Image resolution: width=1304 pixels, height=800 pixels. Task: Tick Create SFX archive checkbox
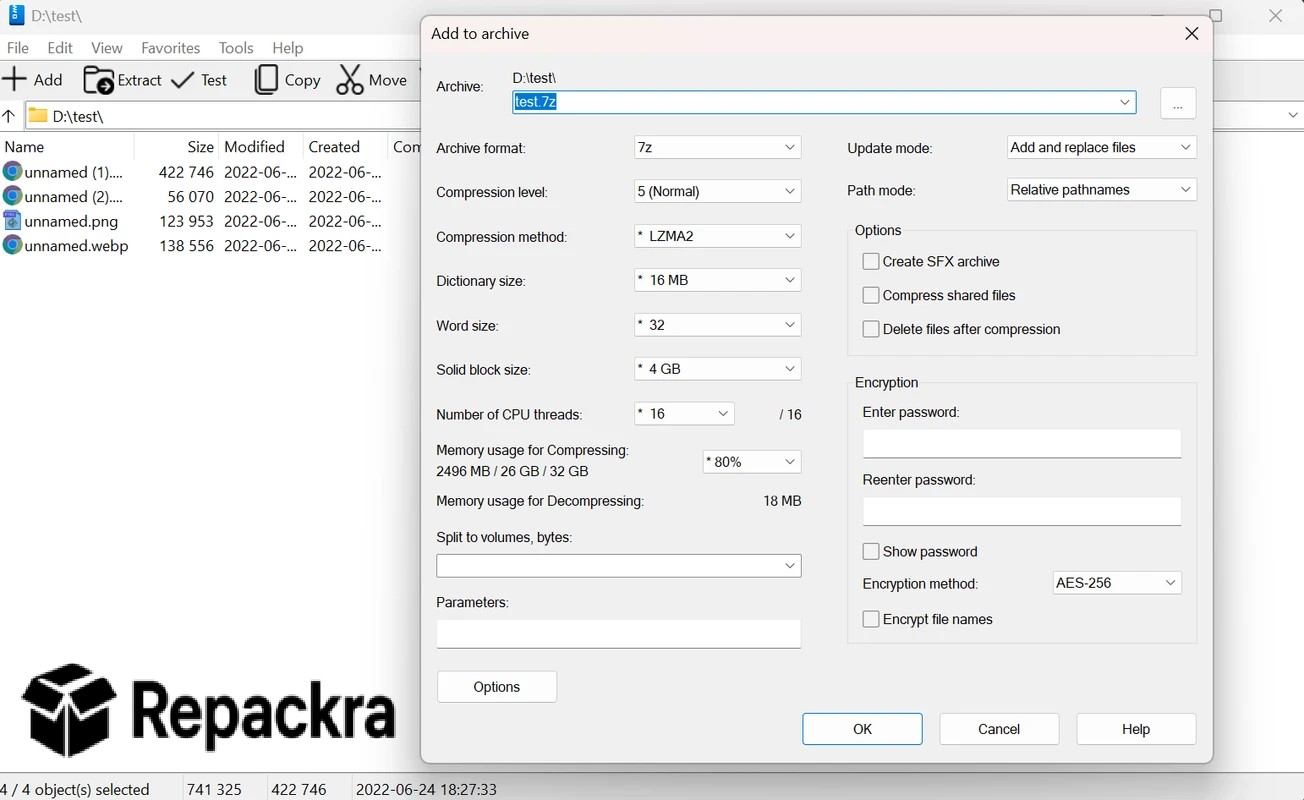[871, 262]
